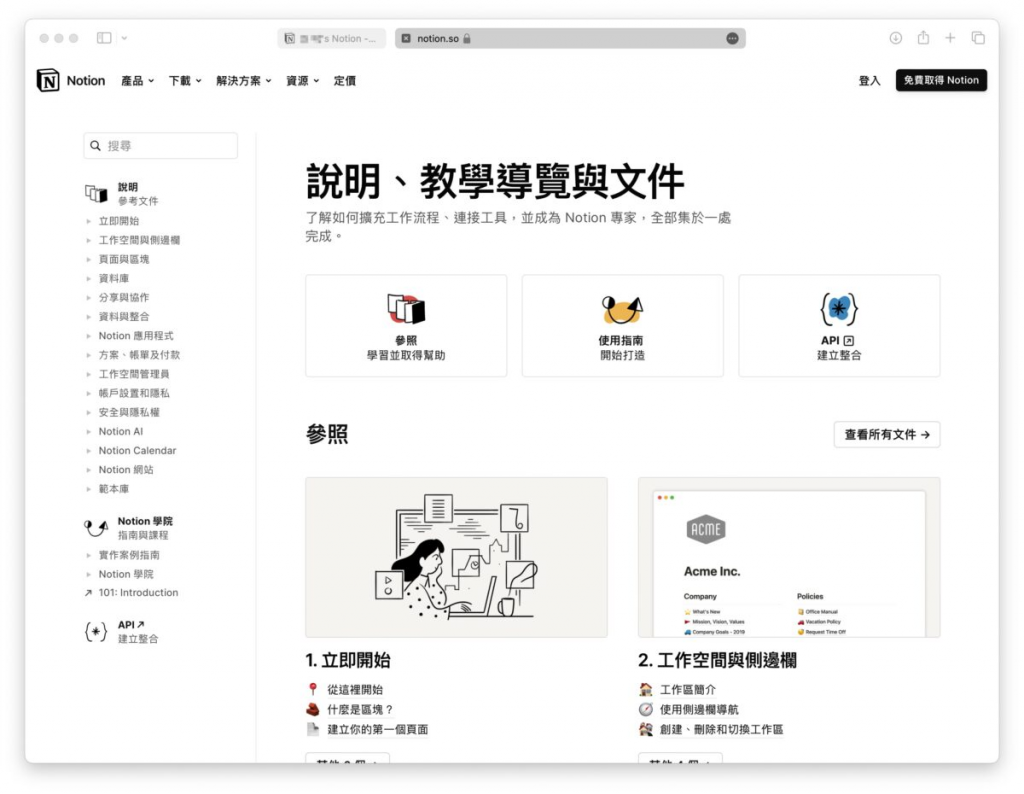This screenshot has height=794, width=1024.
Task: Click the house icon beside 工作區簡介
Action: pos(646,689)
